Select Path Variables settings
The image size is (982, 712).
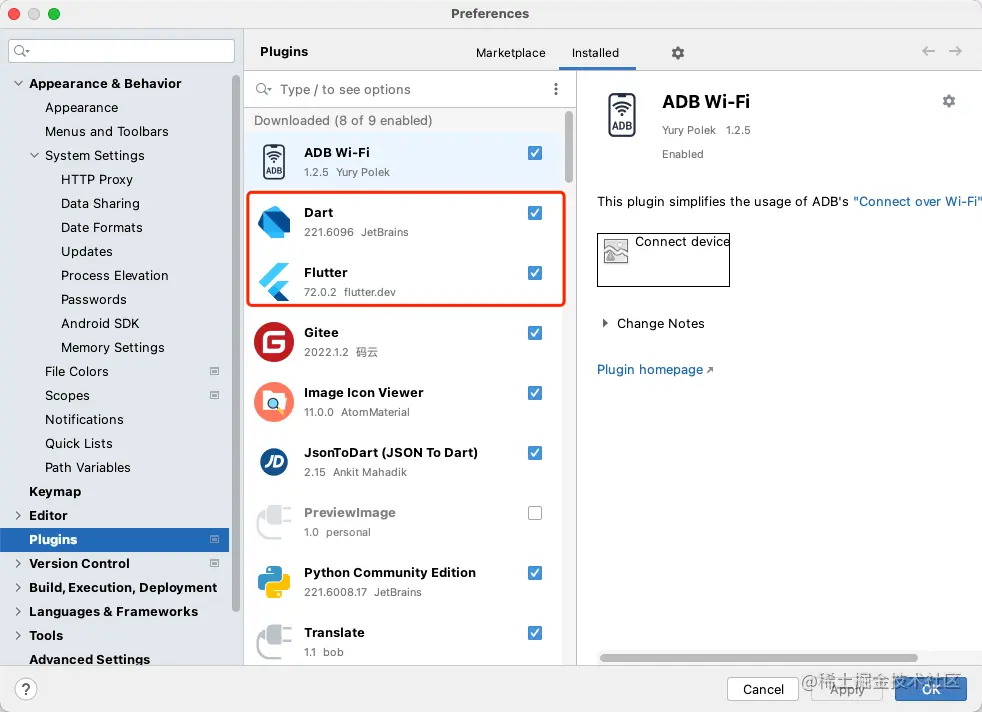(88, 467)
